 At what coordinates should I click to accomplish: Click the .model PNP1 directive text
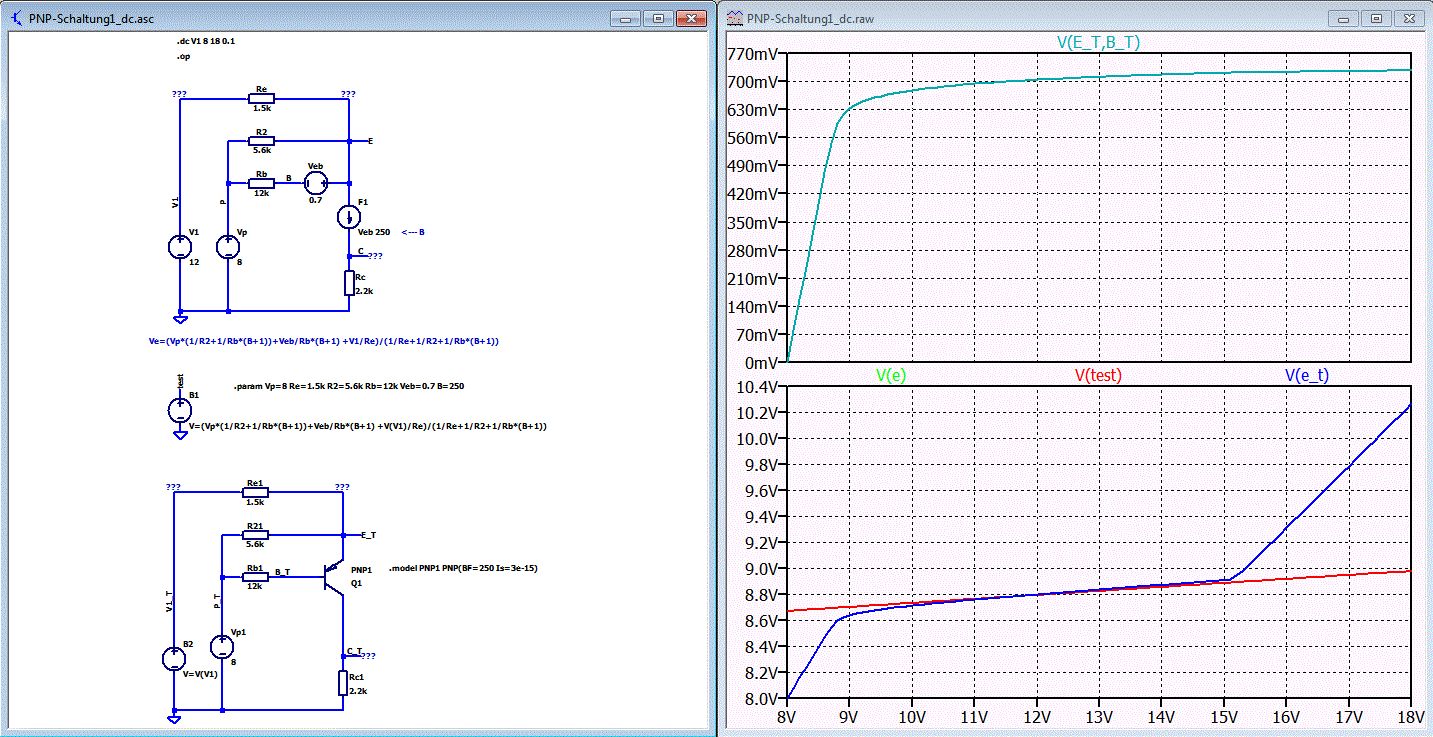click(461, 567)
